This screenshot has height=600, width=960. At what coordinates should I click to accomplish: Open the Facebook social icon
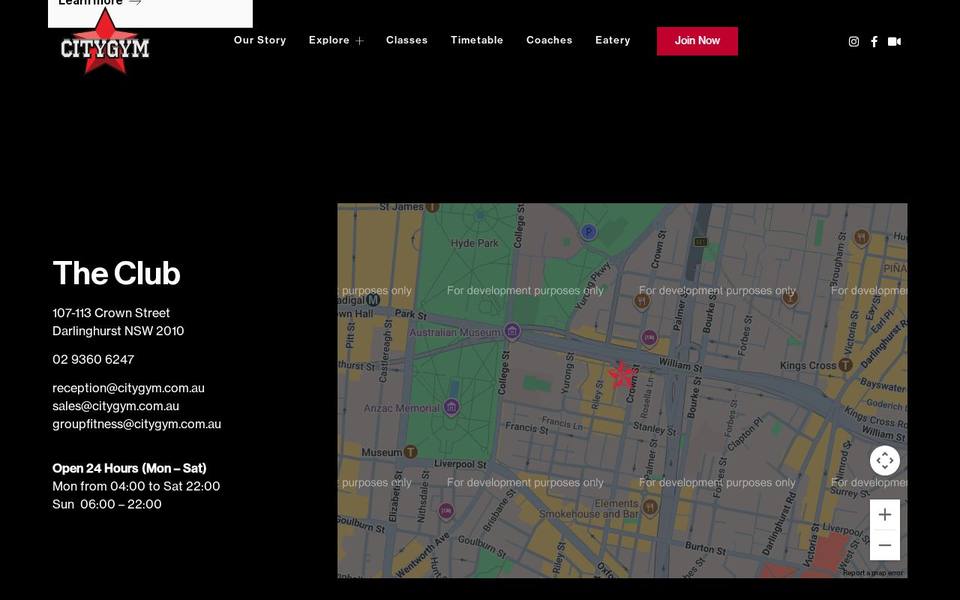click(874, 42)
